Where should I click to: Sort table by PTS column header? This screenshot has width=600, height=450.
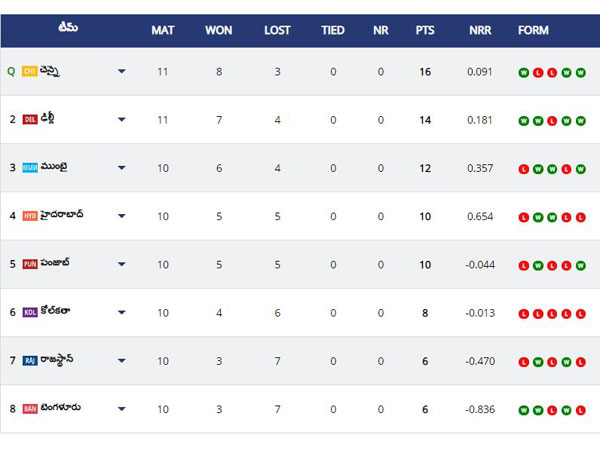425,30
